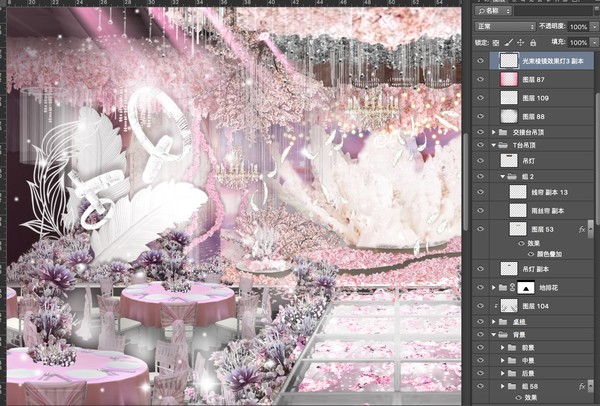The width and height of the screenshot is (600, 406).
Task: Click the folder icon of 前景
Action: (x=512, y=348)
